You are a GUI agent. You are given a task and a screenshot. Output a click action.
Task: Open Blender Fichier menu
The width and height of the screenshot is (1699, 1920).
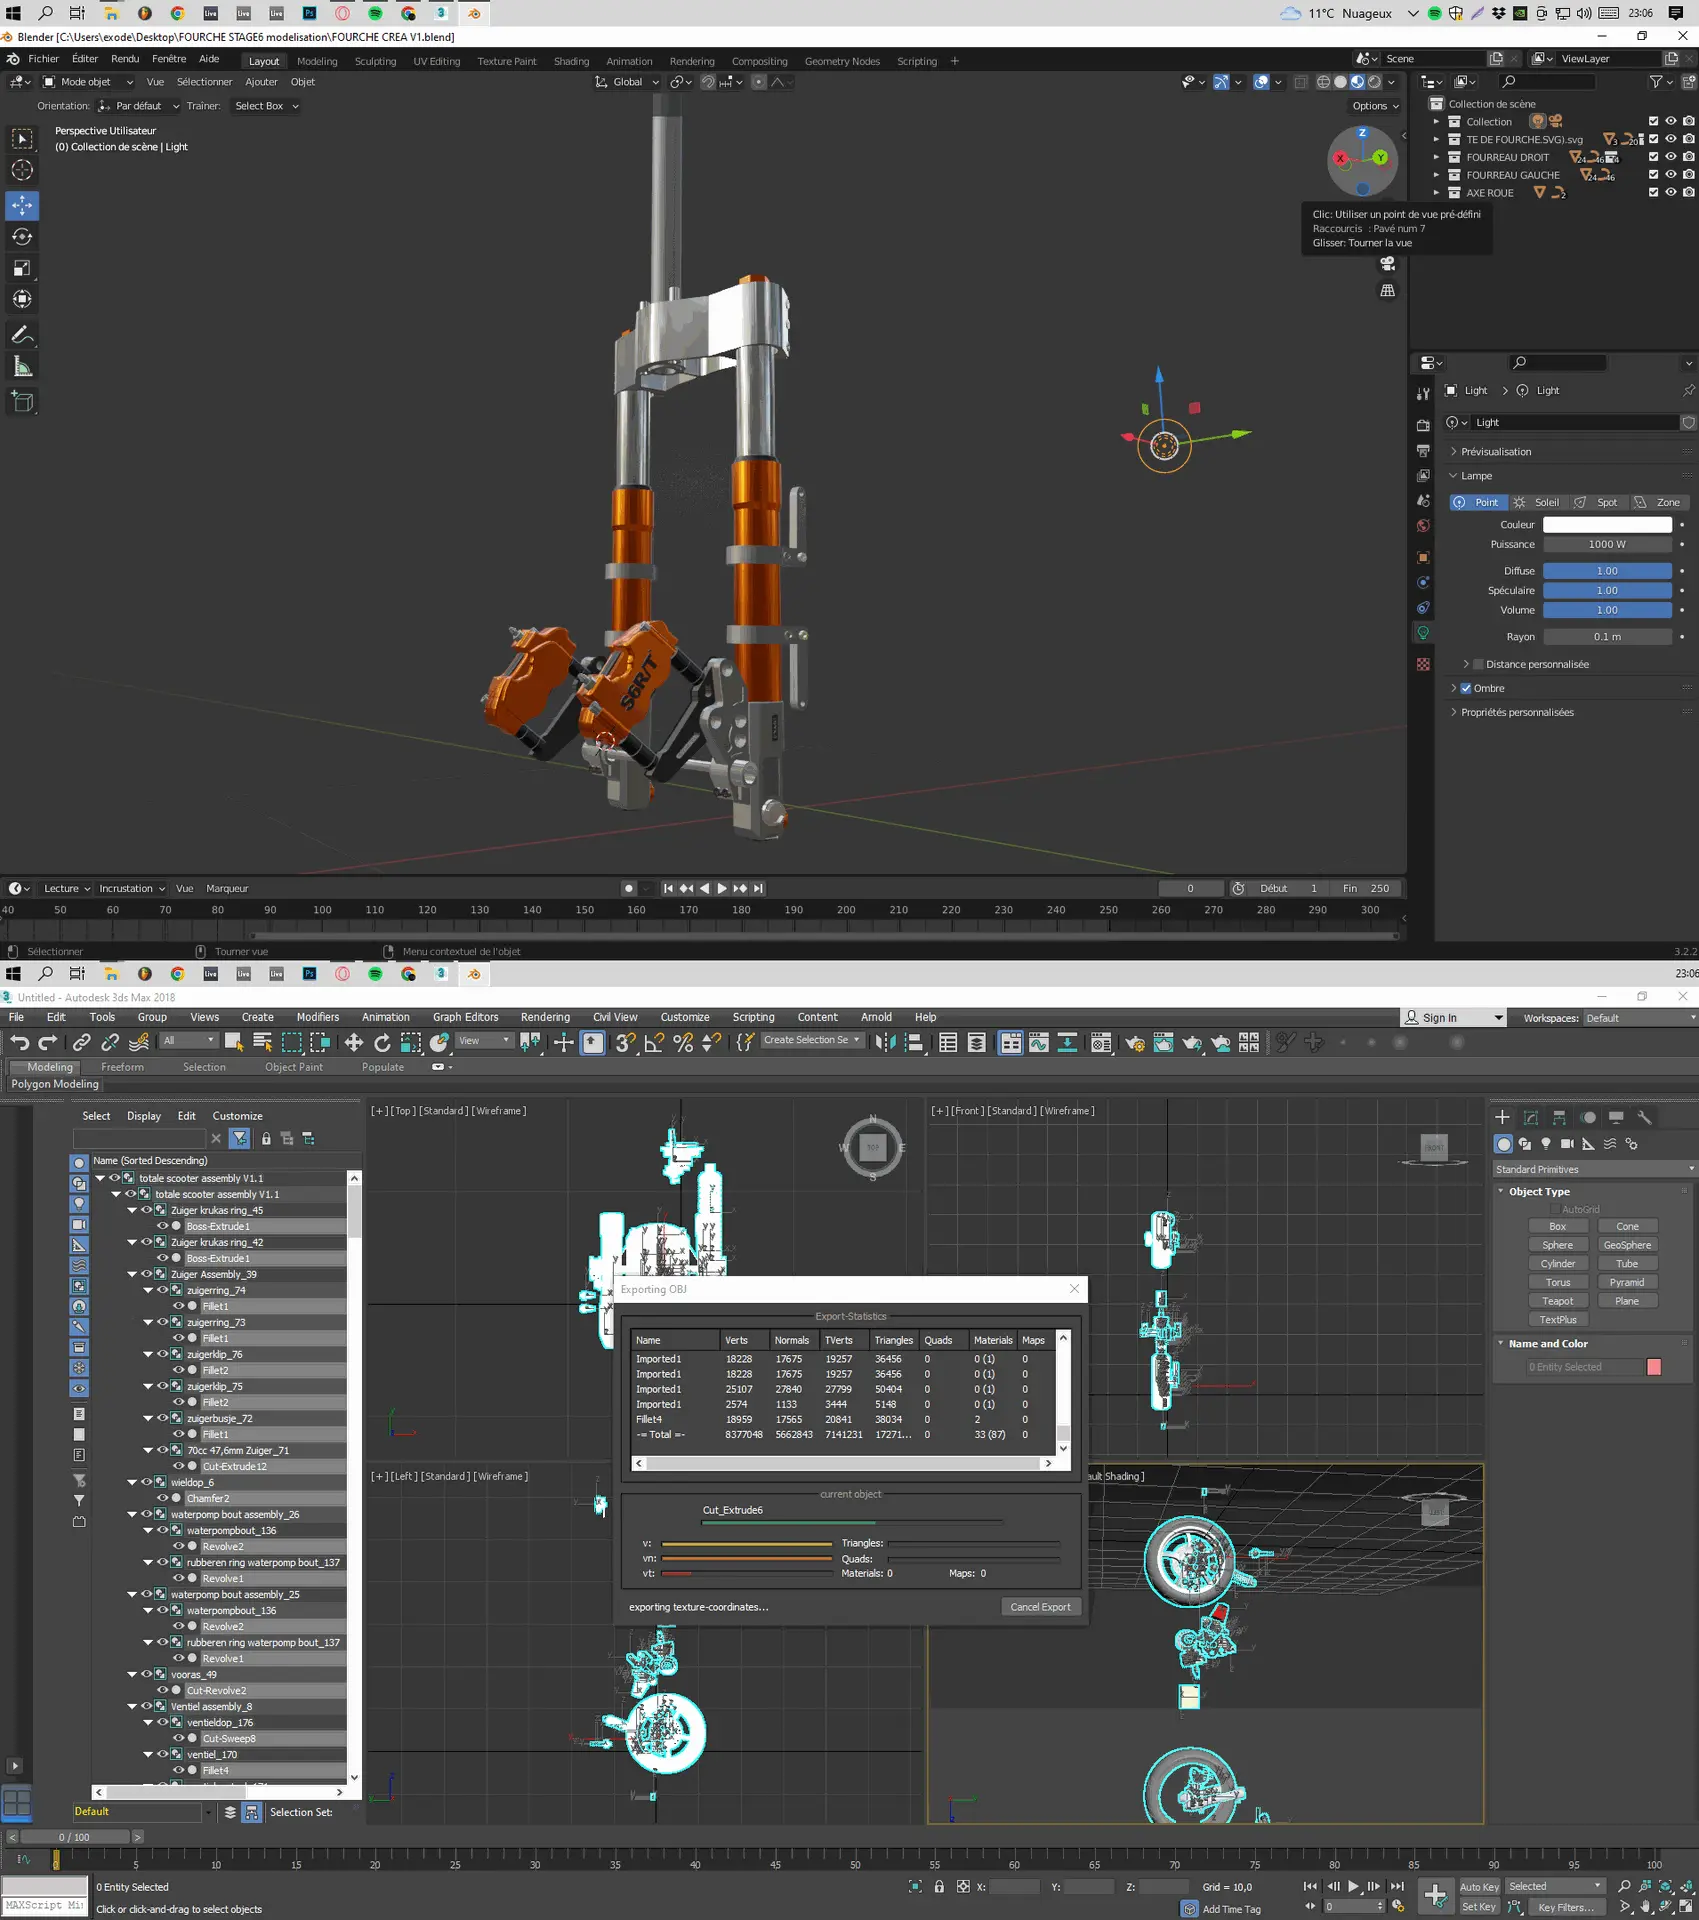[x=43, y=59]
